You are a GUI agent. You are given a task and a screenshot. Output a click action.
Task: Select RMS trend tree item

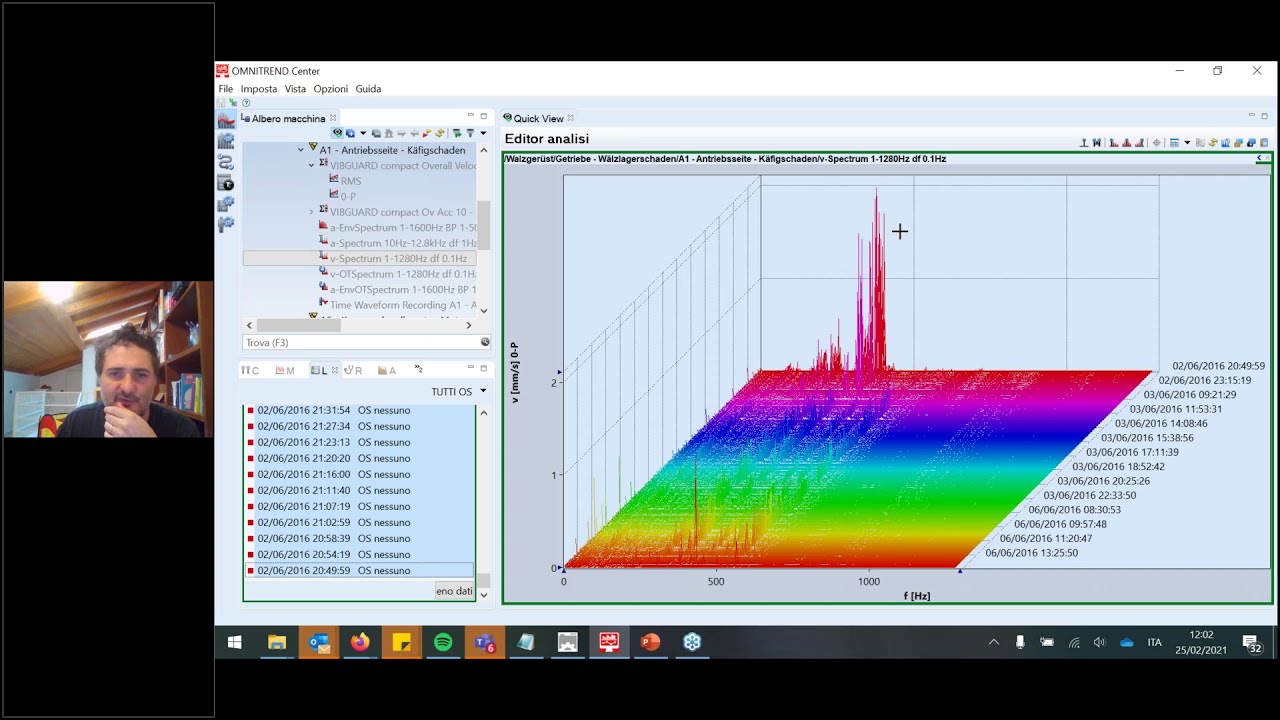click(350, 181)
